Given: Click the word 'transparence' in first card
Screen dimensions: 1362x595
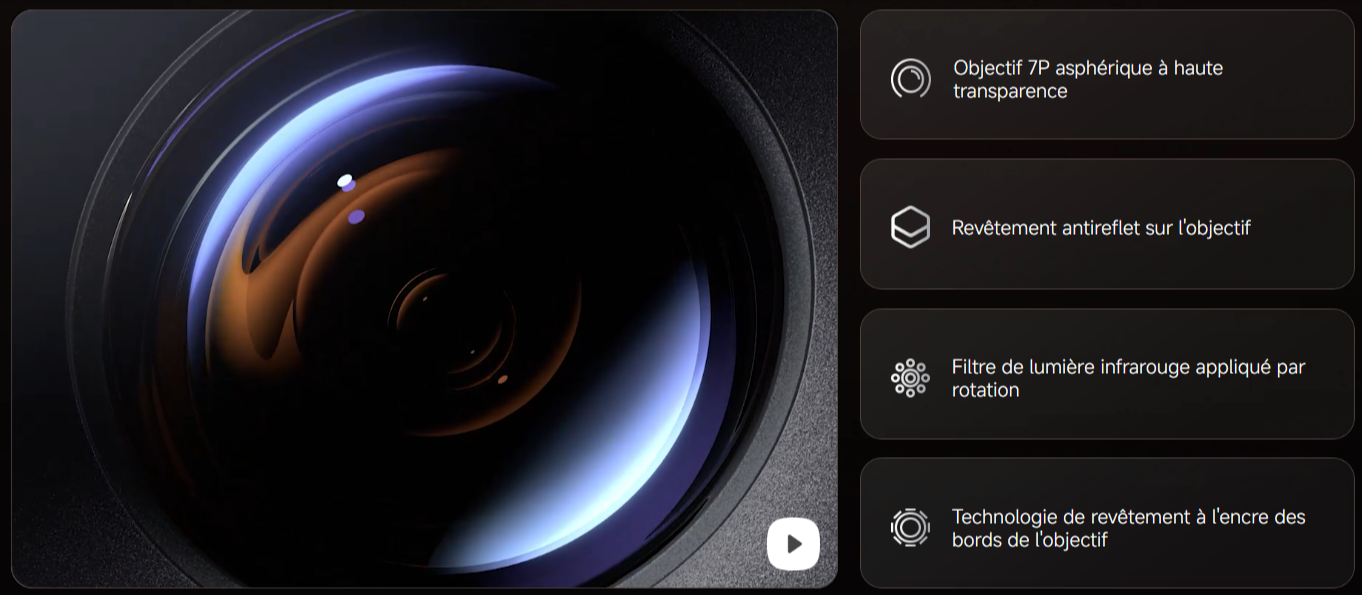Looking at the screenshot, I should point(1010,91).
